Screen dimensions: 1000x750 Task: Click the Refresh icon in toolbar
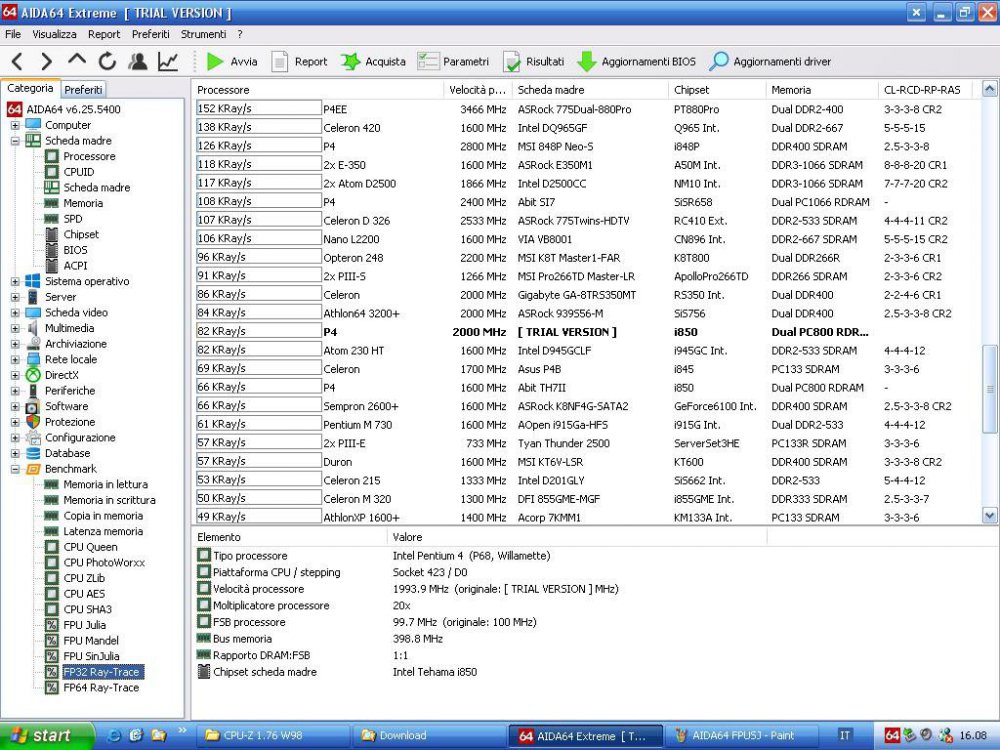point(107,61)
